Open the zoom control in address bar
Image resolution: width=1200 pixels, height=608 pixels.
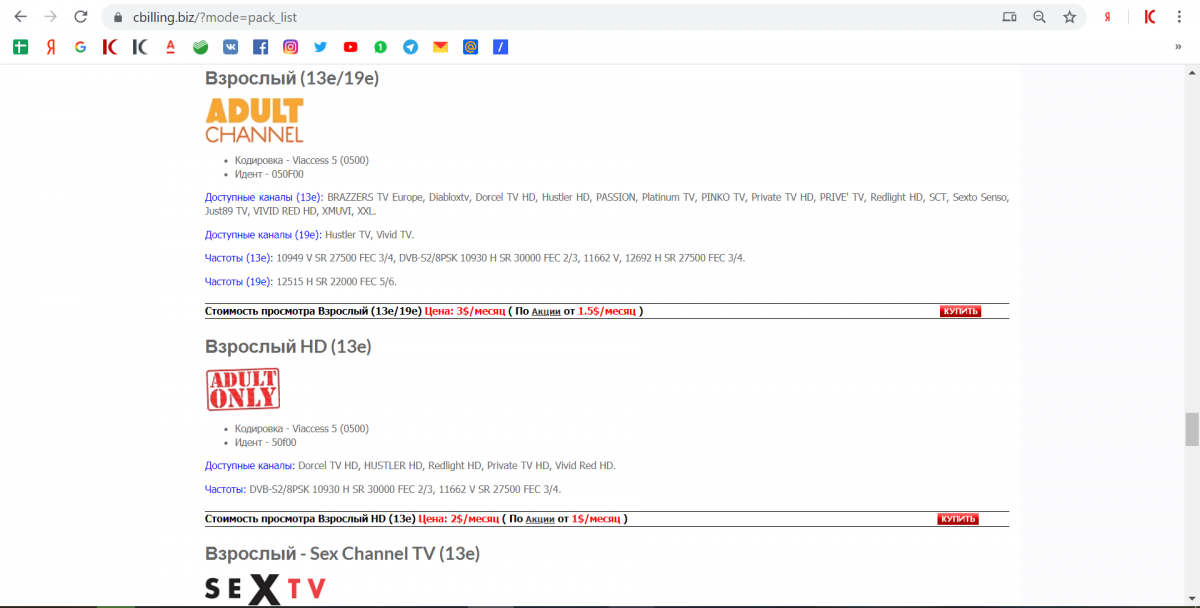click(1039, 17)
